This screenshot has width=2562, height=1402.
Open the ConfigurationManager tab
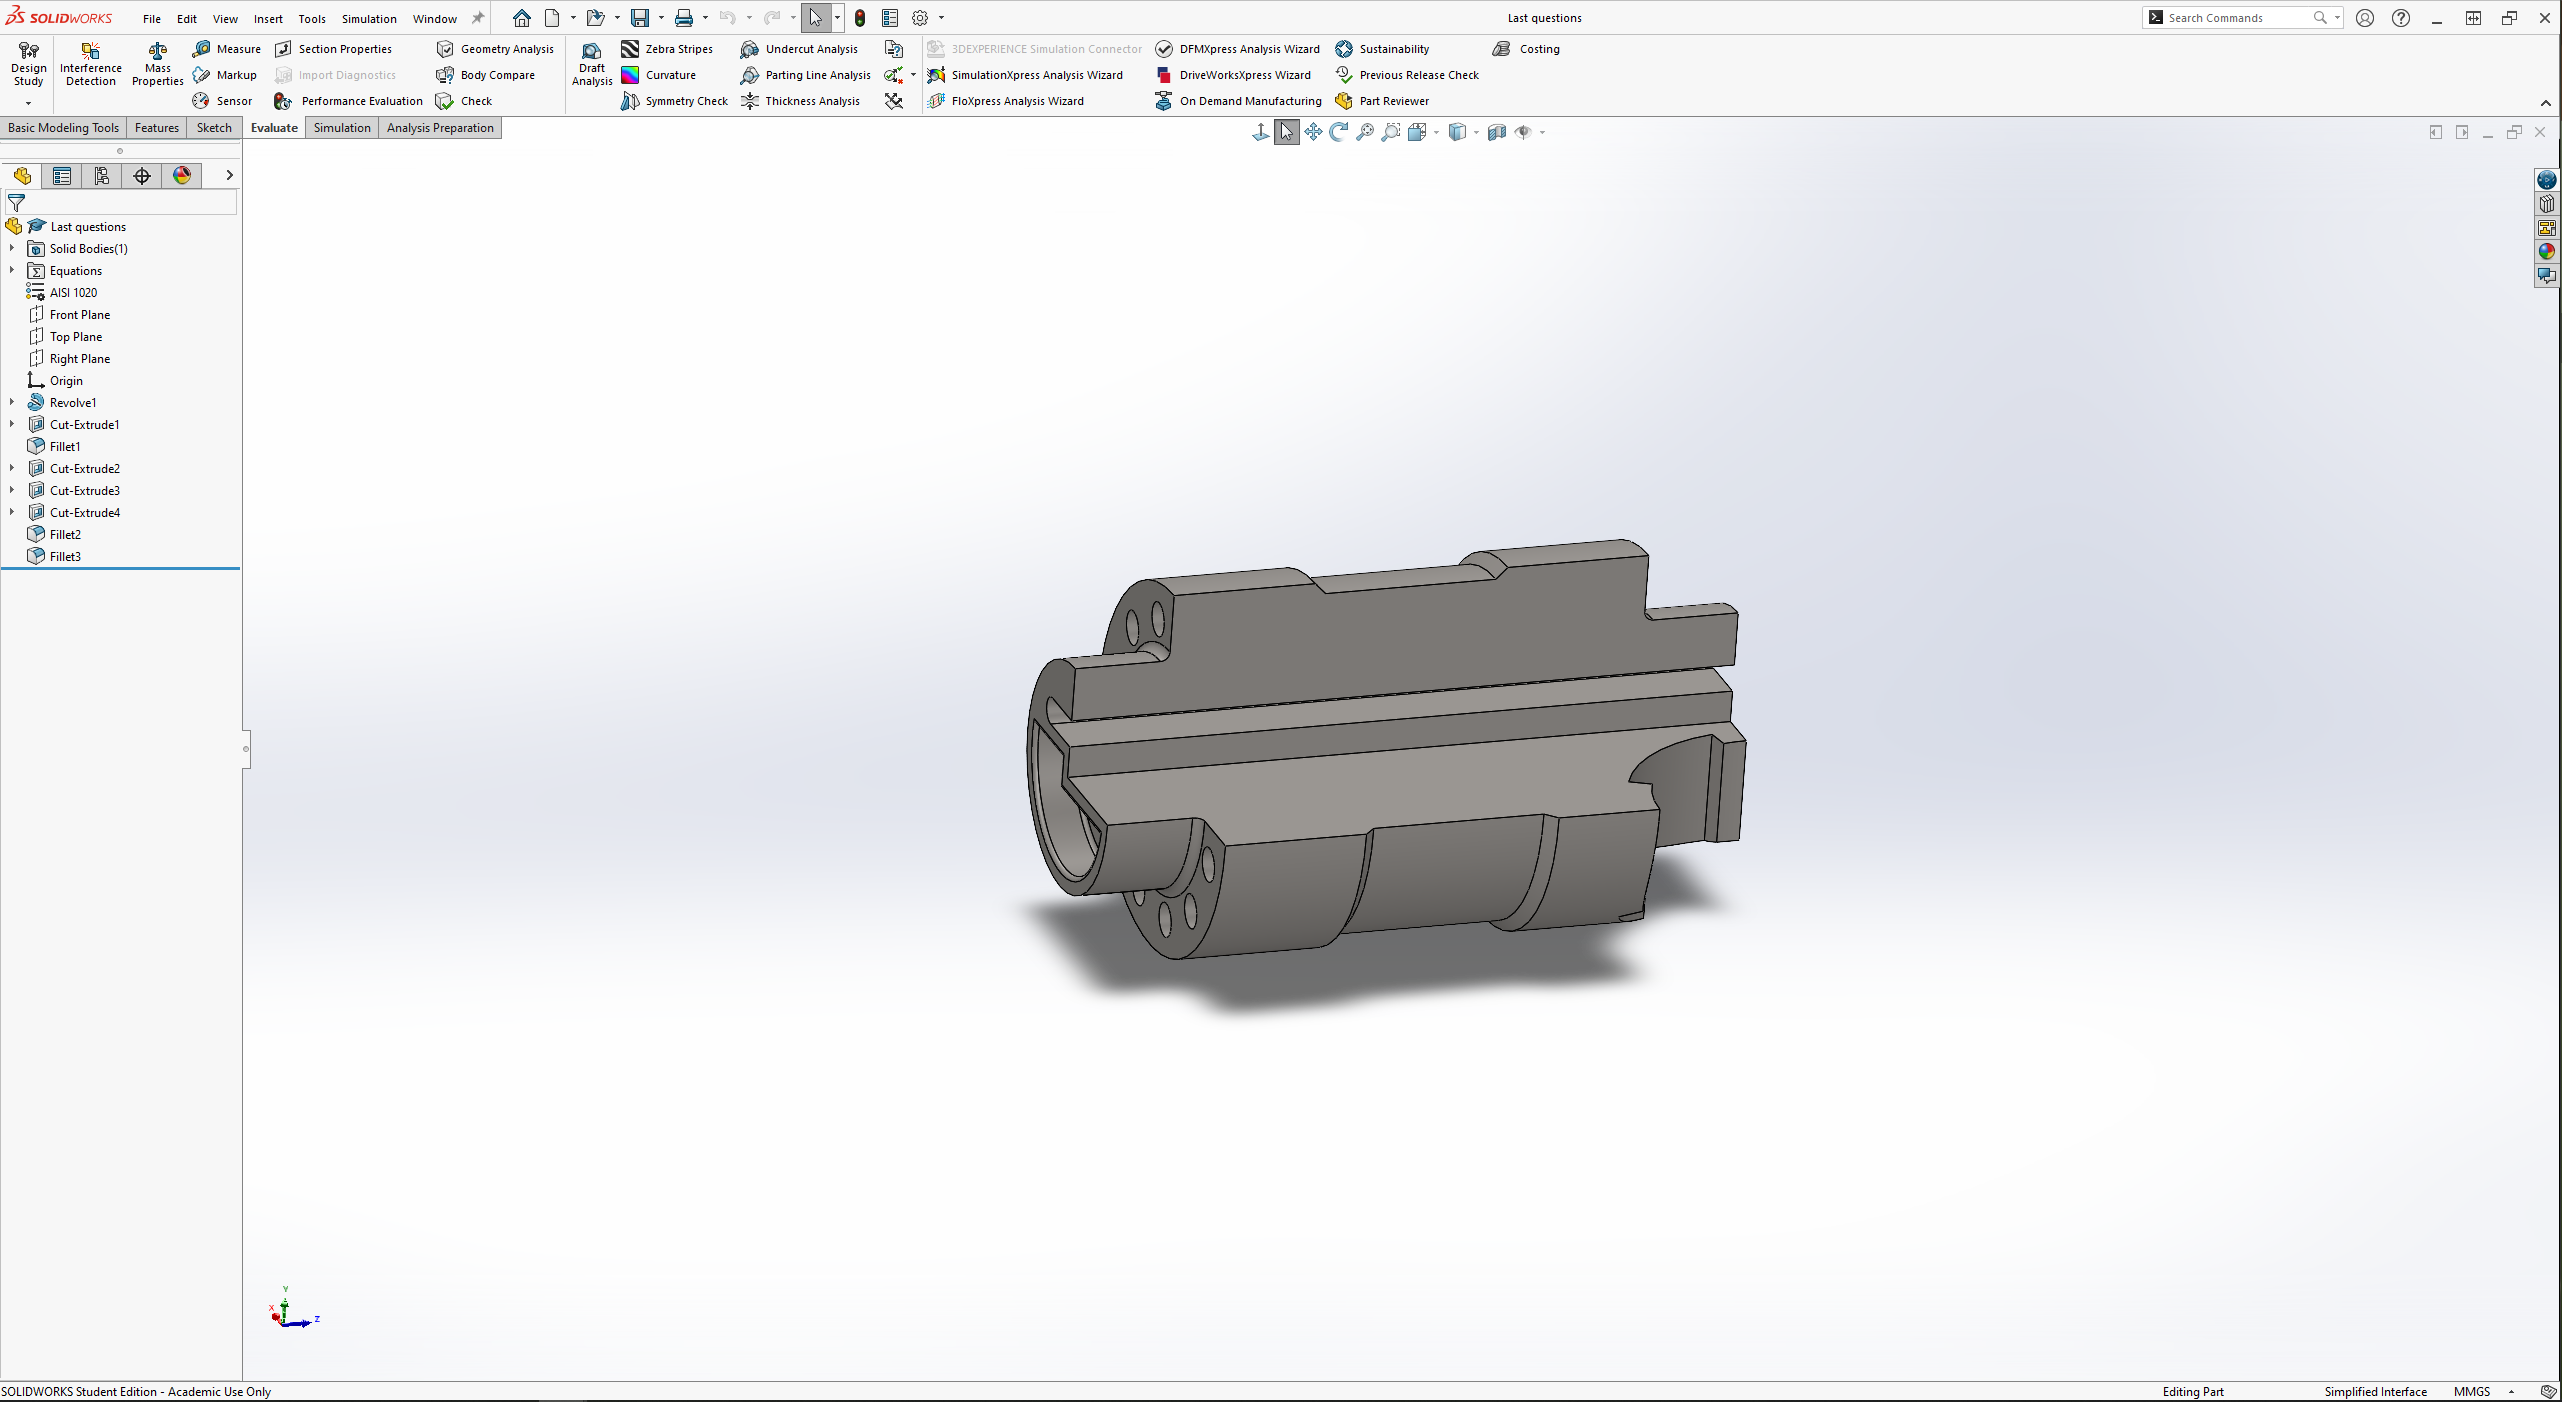pos(102,176)
